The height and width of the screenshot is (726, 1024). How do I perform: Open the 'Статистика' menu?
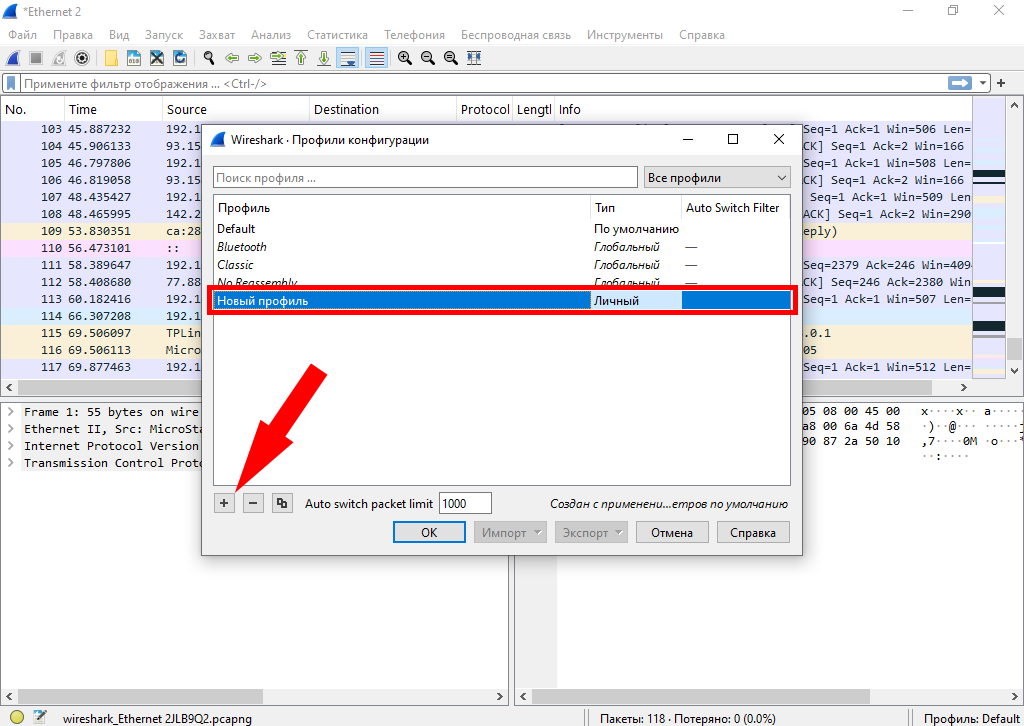[337, 35]
